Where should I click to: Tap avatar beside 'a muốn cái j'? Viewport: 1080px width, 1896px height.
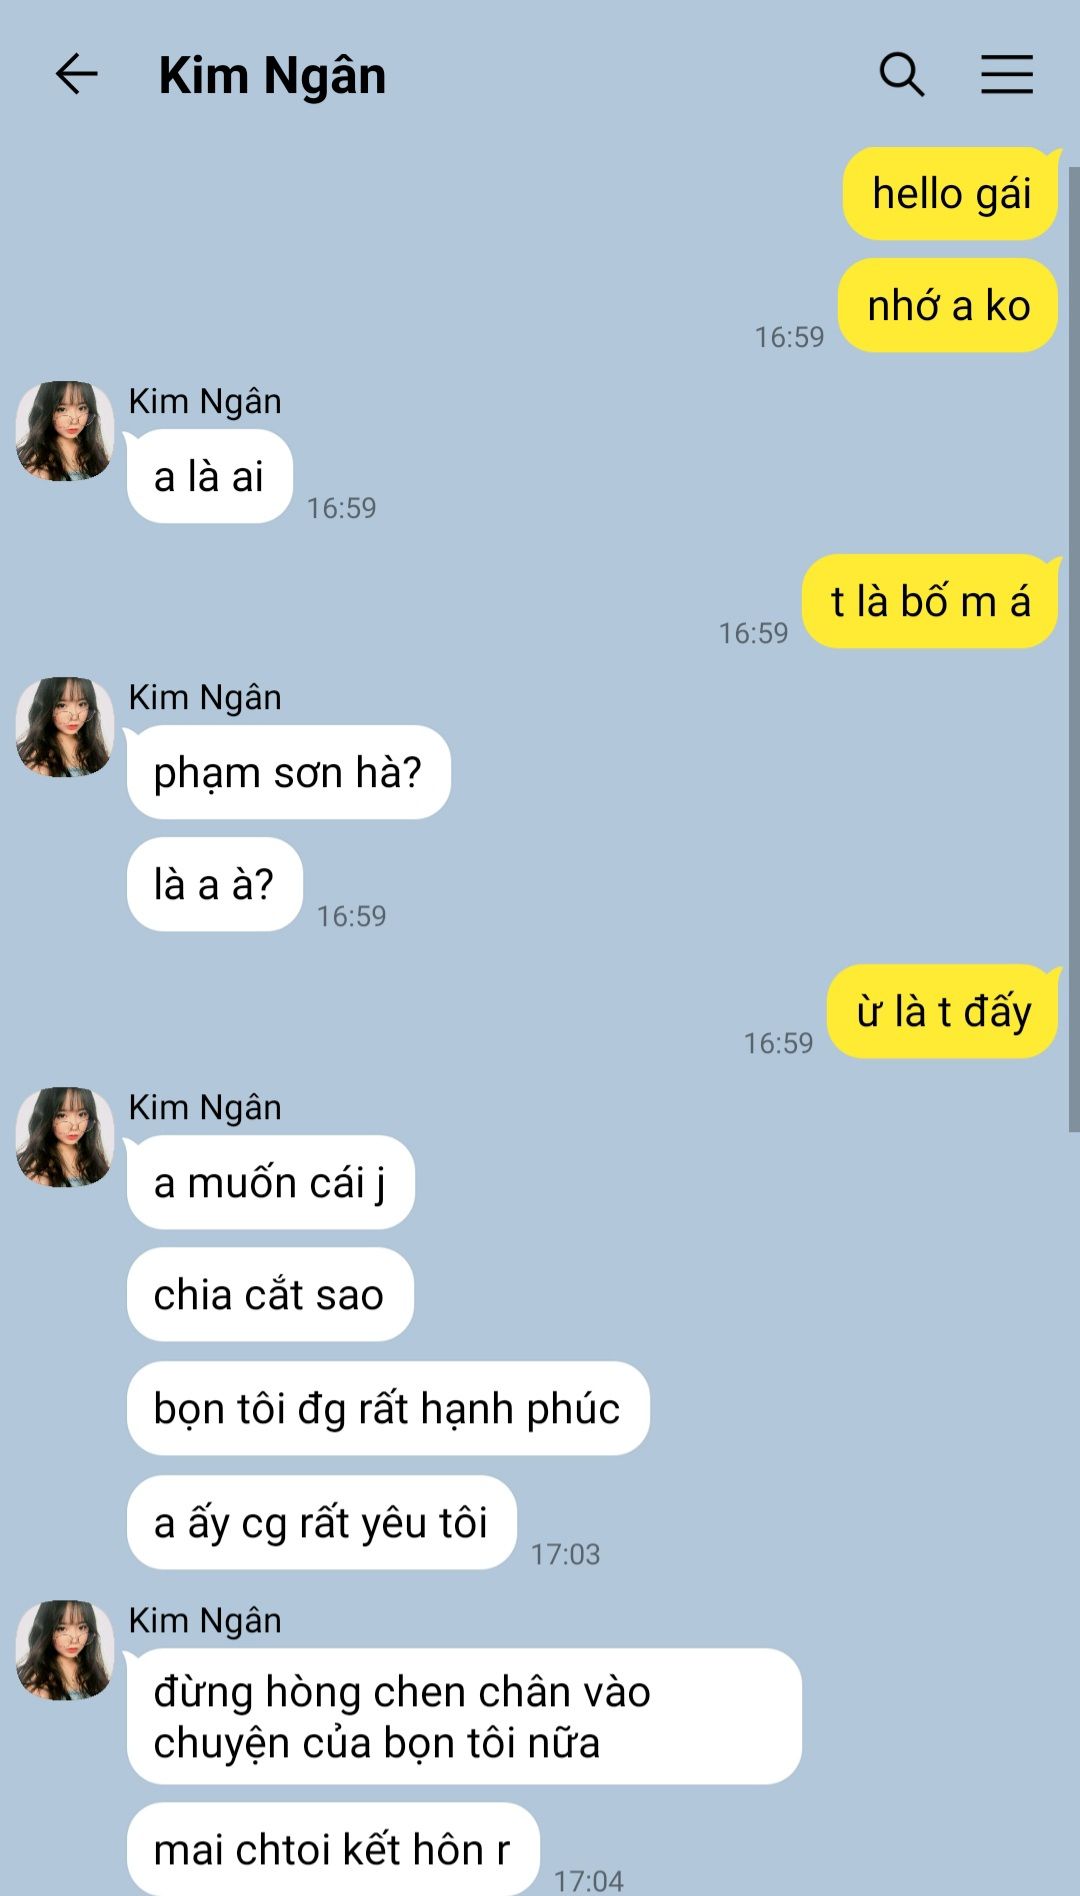click(x=65, y=1137)
